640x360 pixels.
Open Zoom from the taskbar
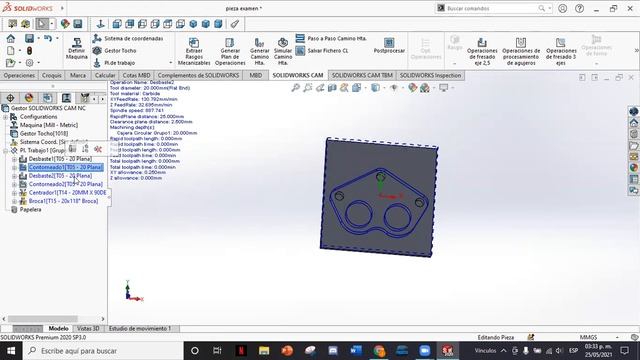pyautogui.click(x=425, y=351)
